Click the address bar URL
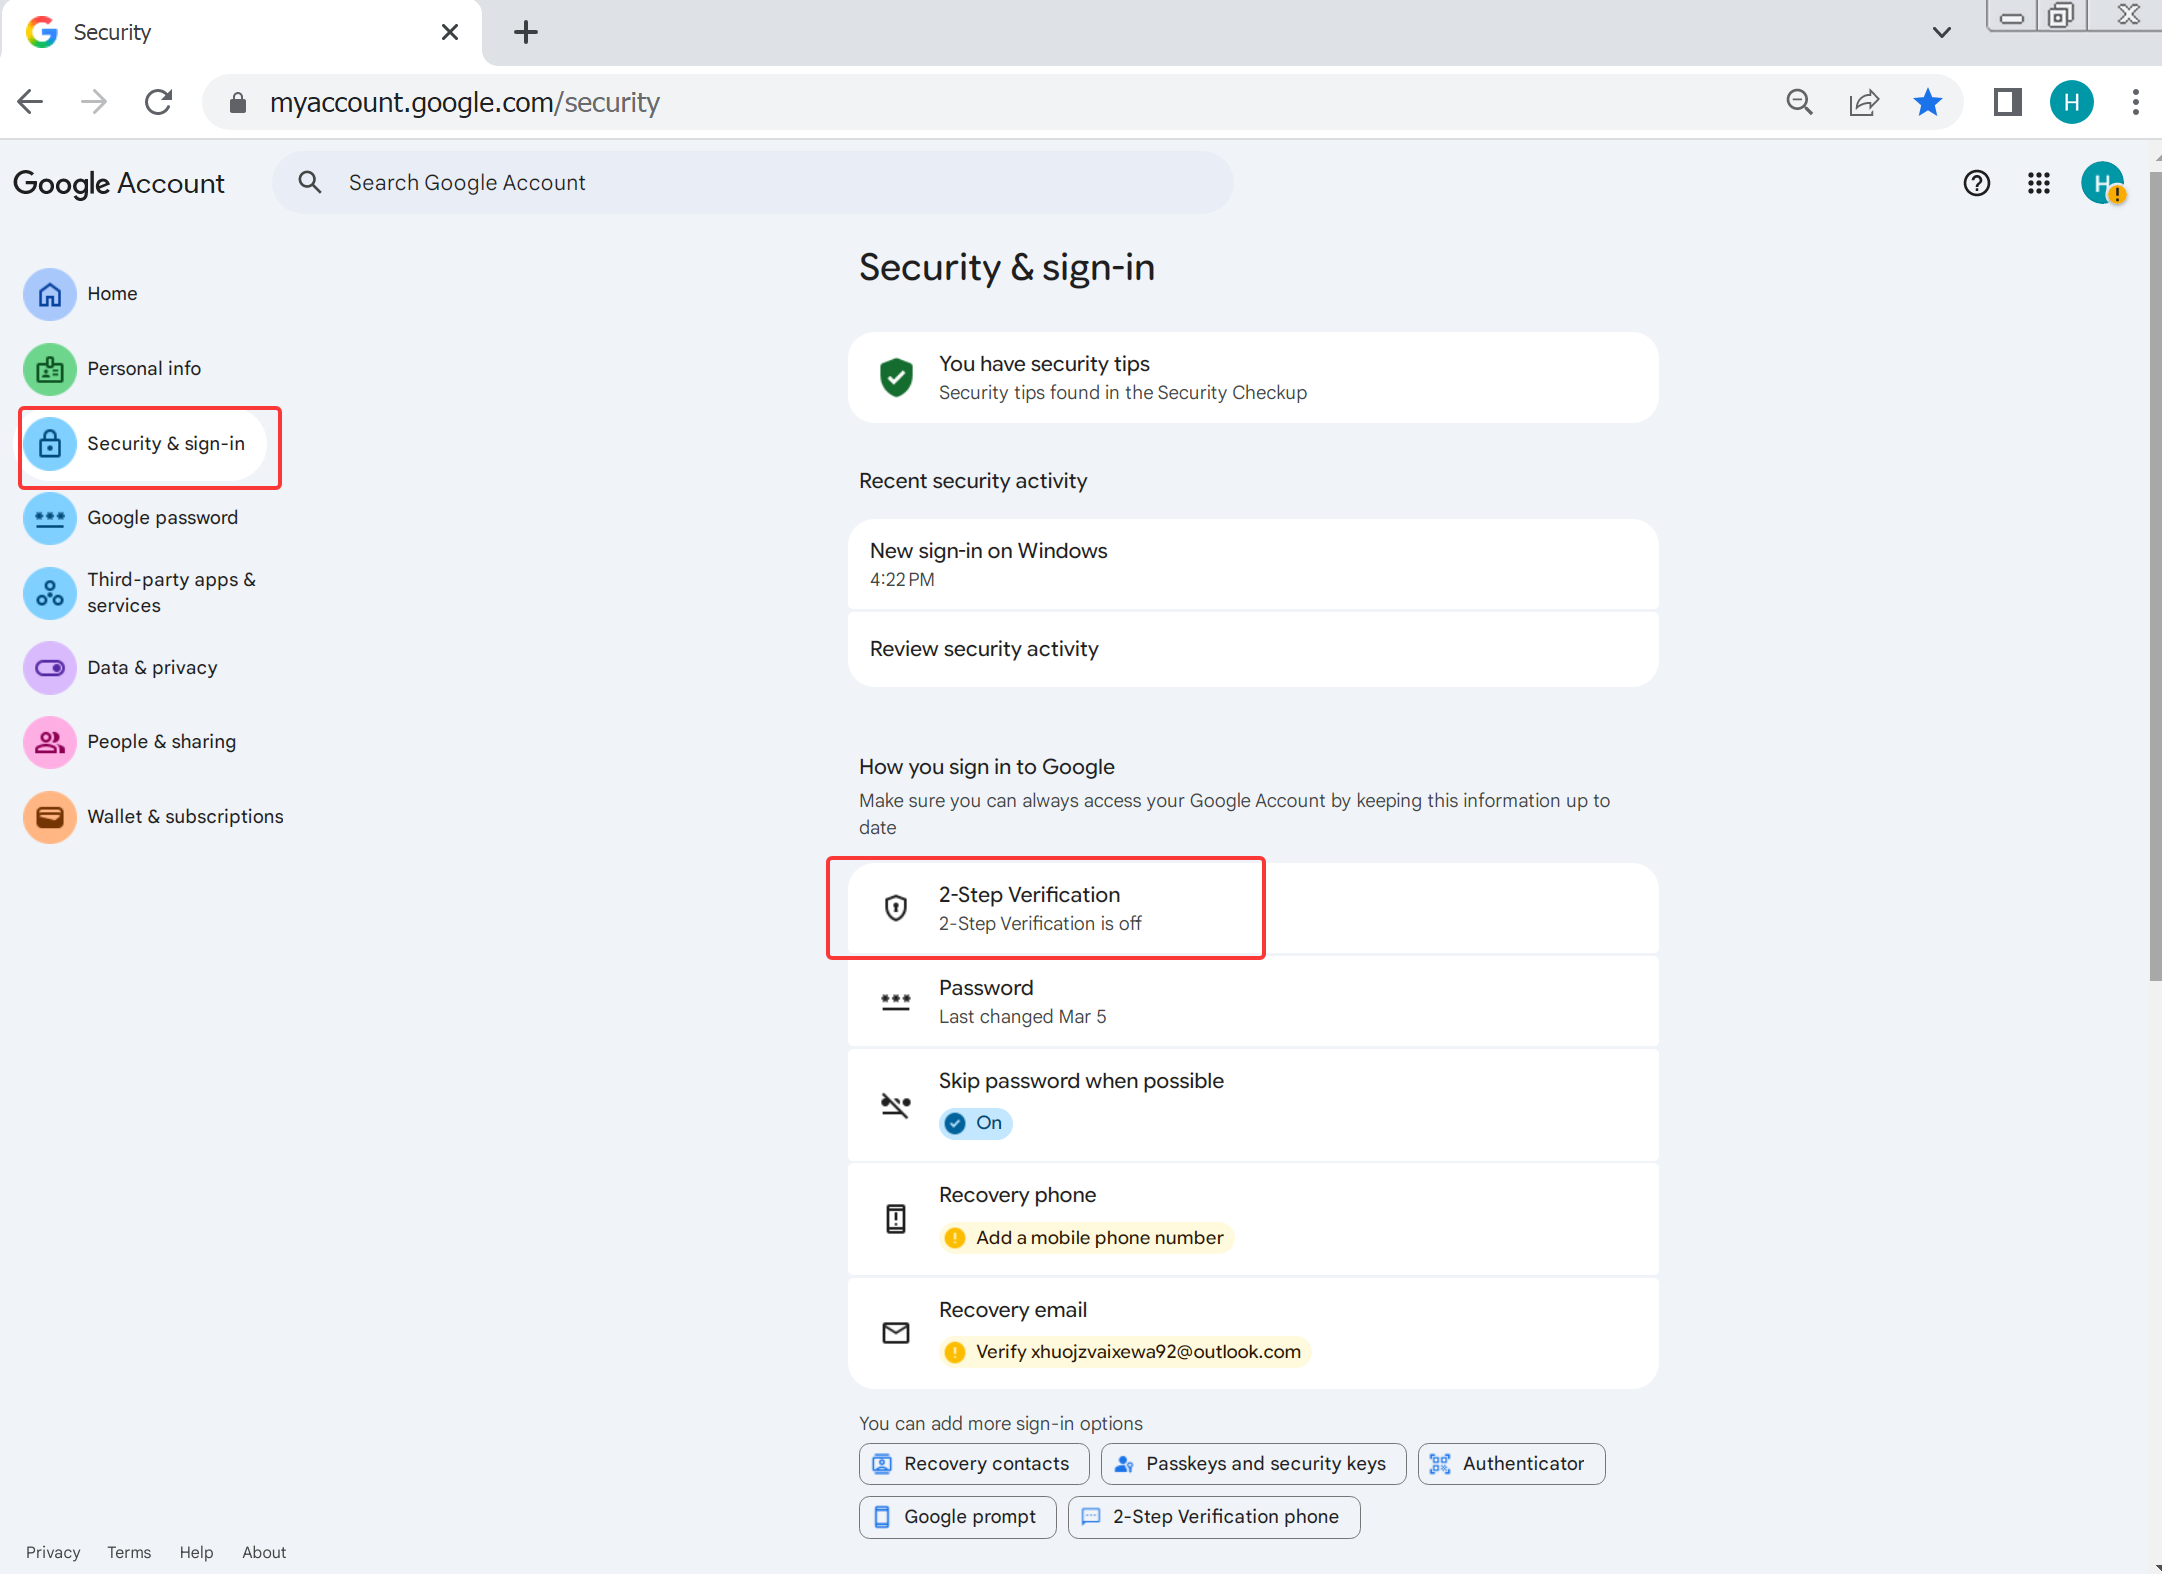Viewport: 2162px width, 1574px height. (464, 102)
